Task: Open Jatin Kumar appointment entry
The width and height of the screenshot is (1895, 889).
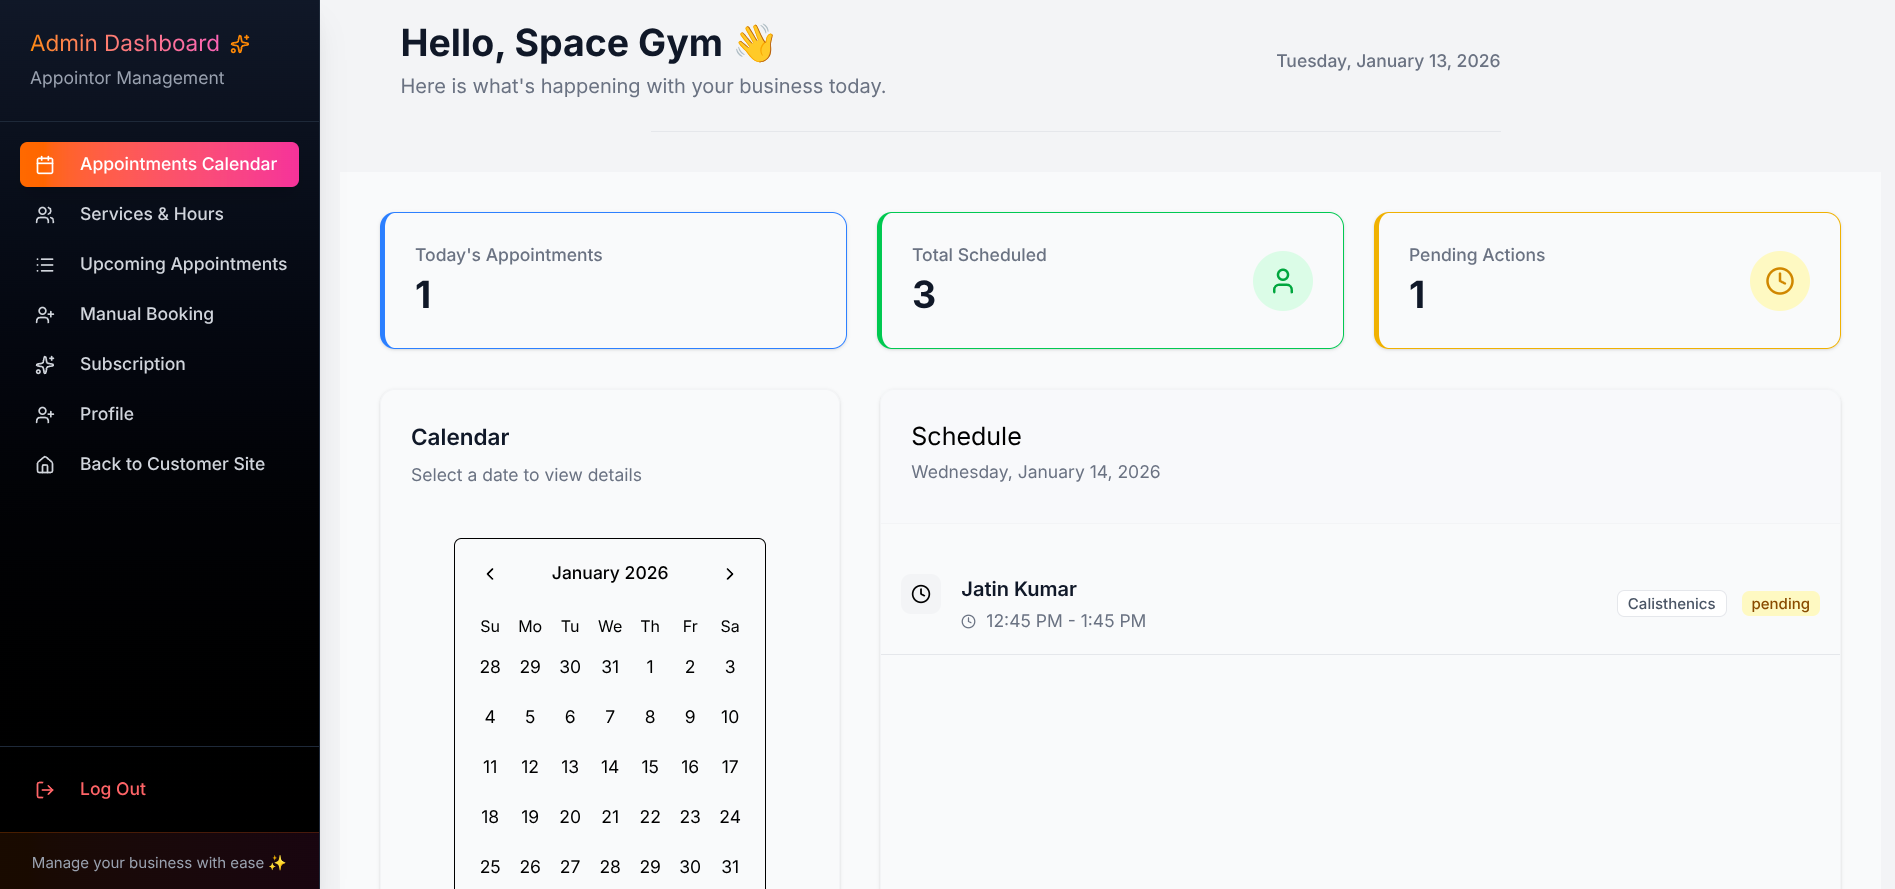Action: 1360,604
